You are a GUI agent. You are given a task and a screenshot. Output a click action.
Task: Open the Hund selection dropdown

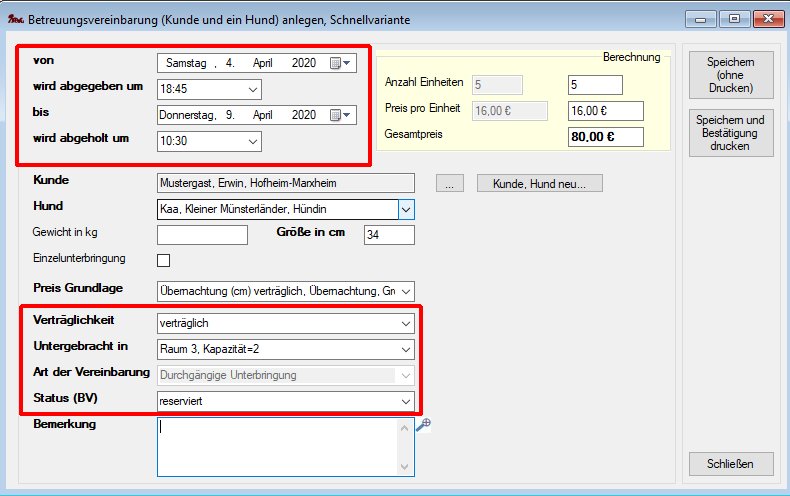pos(405,209)
